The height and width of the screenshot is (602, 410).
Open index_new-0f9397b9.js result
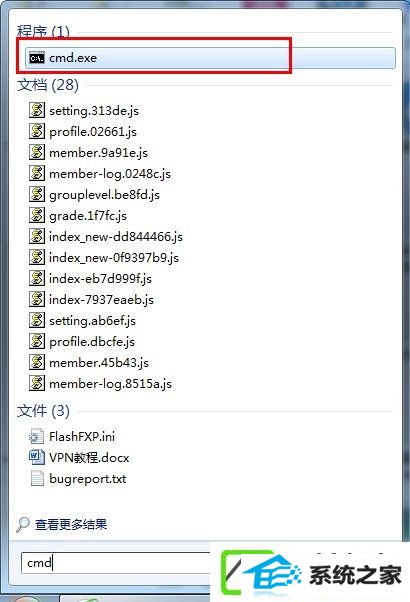click(114, 258)
